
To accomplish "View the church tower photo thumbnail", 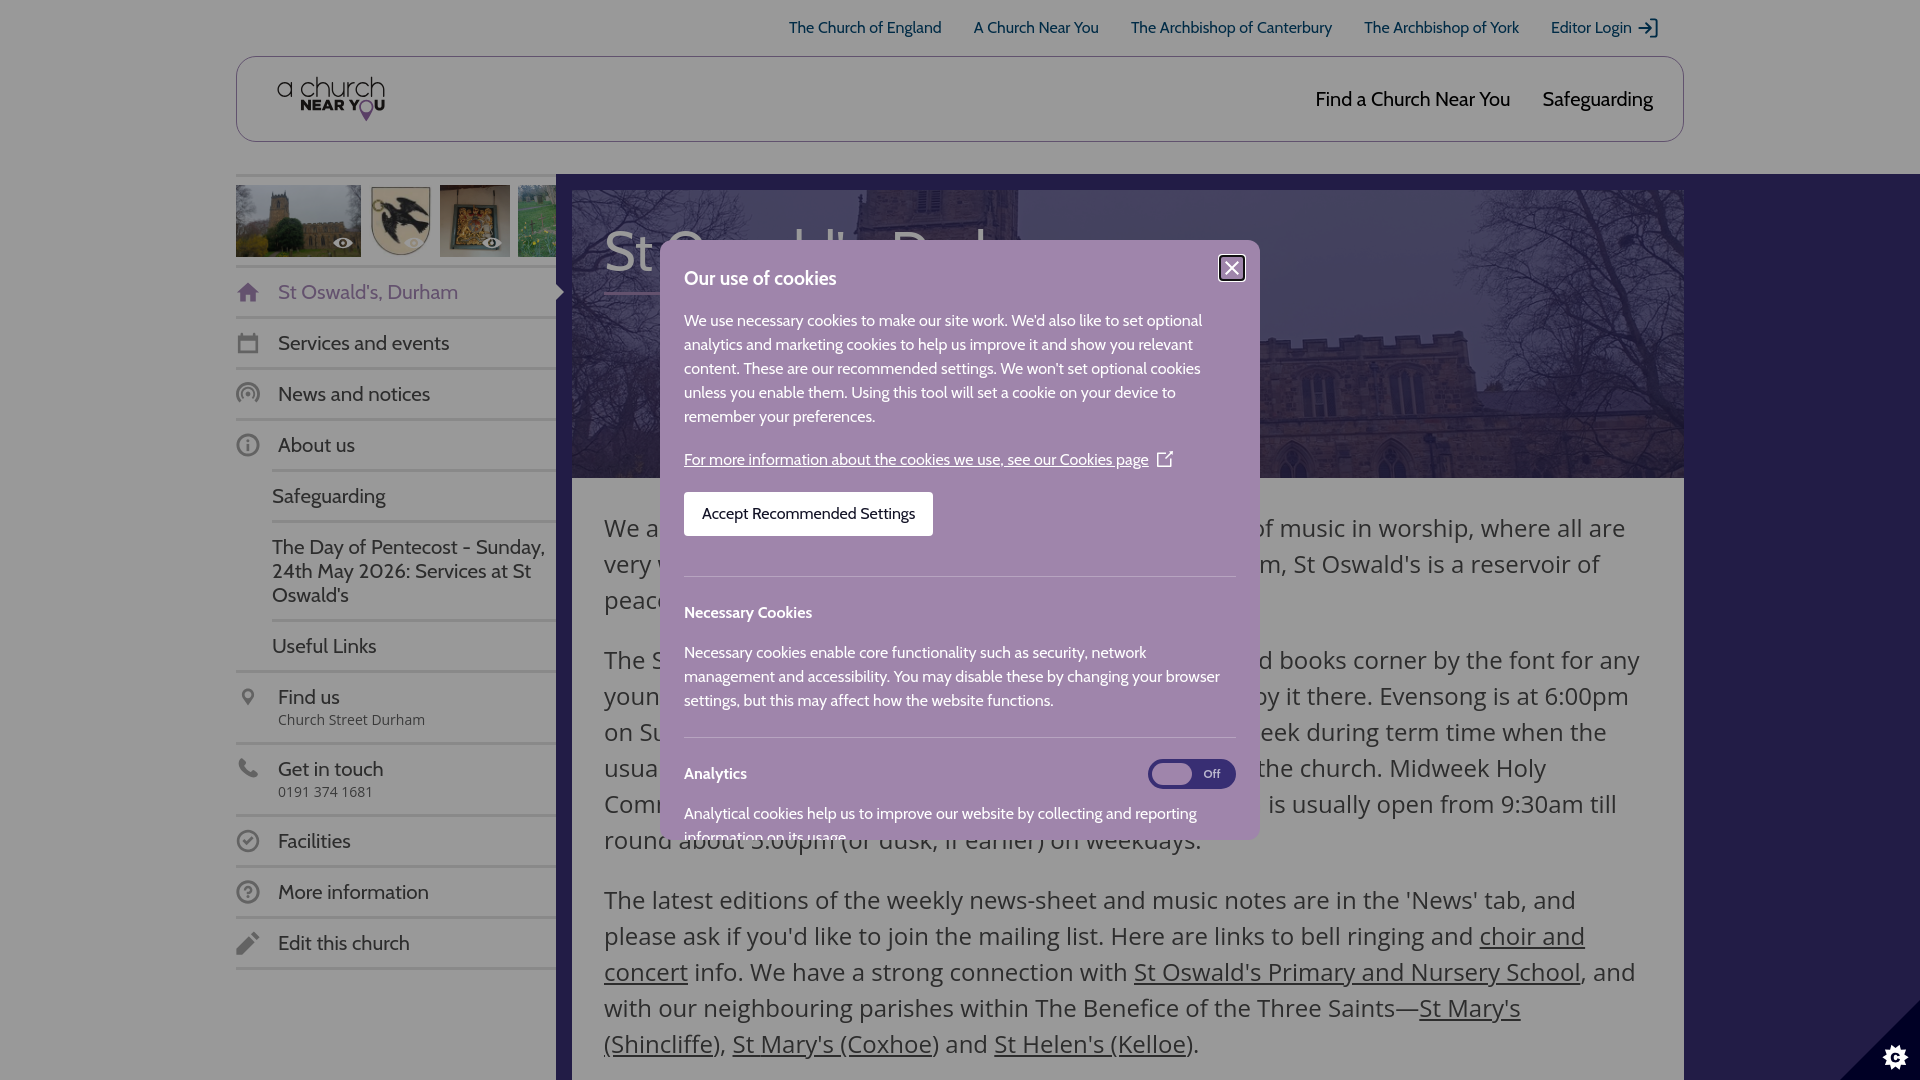I will (298, 221).
